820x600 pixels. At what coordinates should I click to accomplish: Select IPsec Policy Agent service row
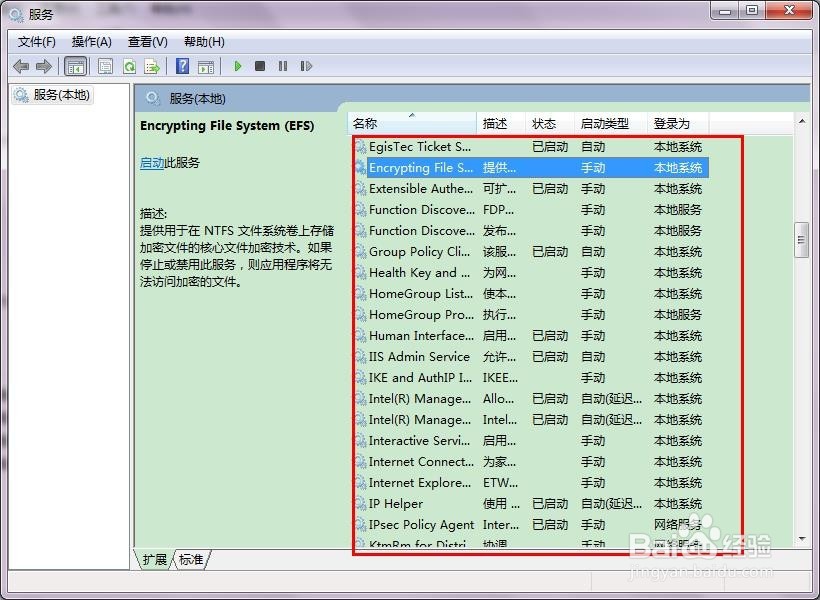[x=531, y=525]
